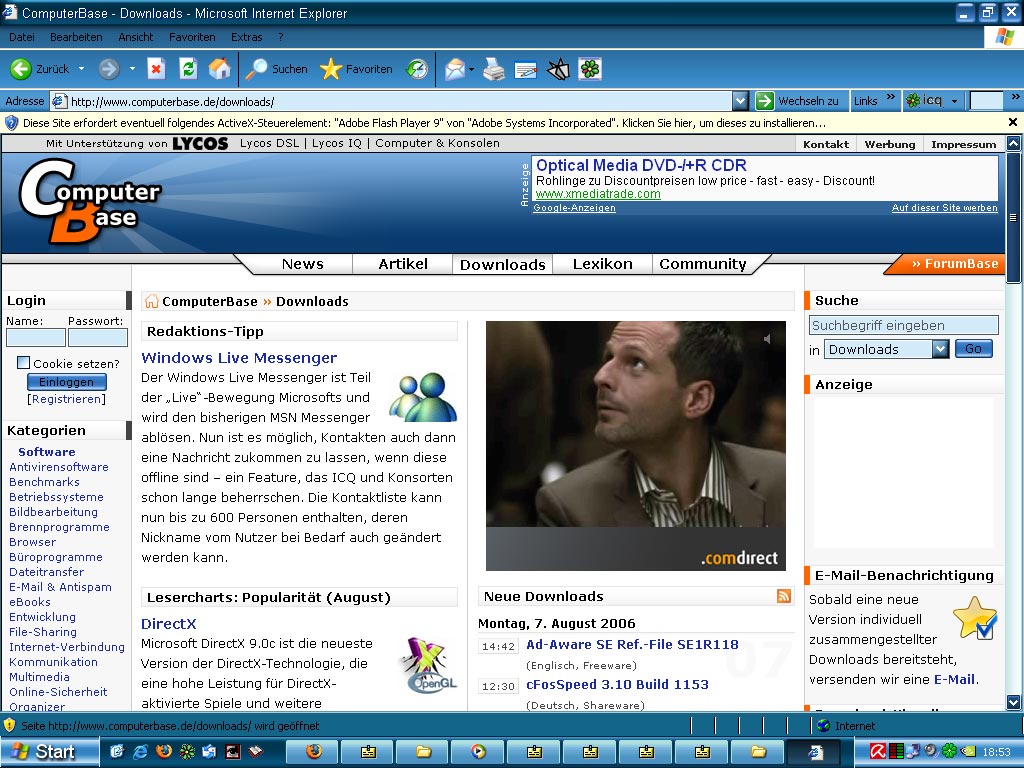Go to the browser home page
Image resolution: width=1024 pixels, height=768 pixels.
[x=219, y=69]
